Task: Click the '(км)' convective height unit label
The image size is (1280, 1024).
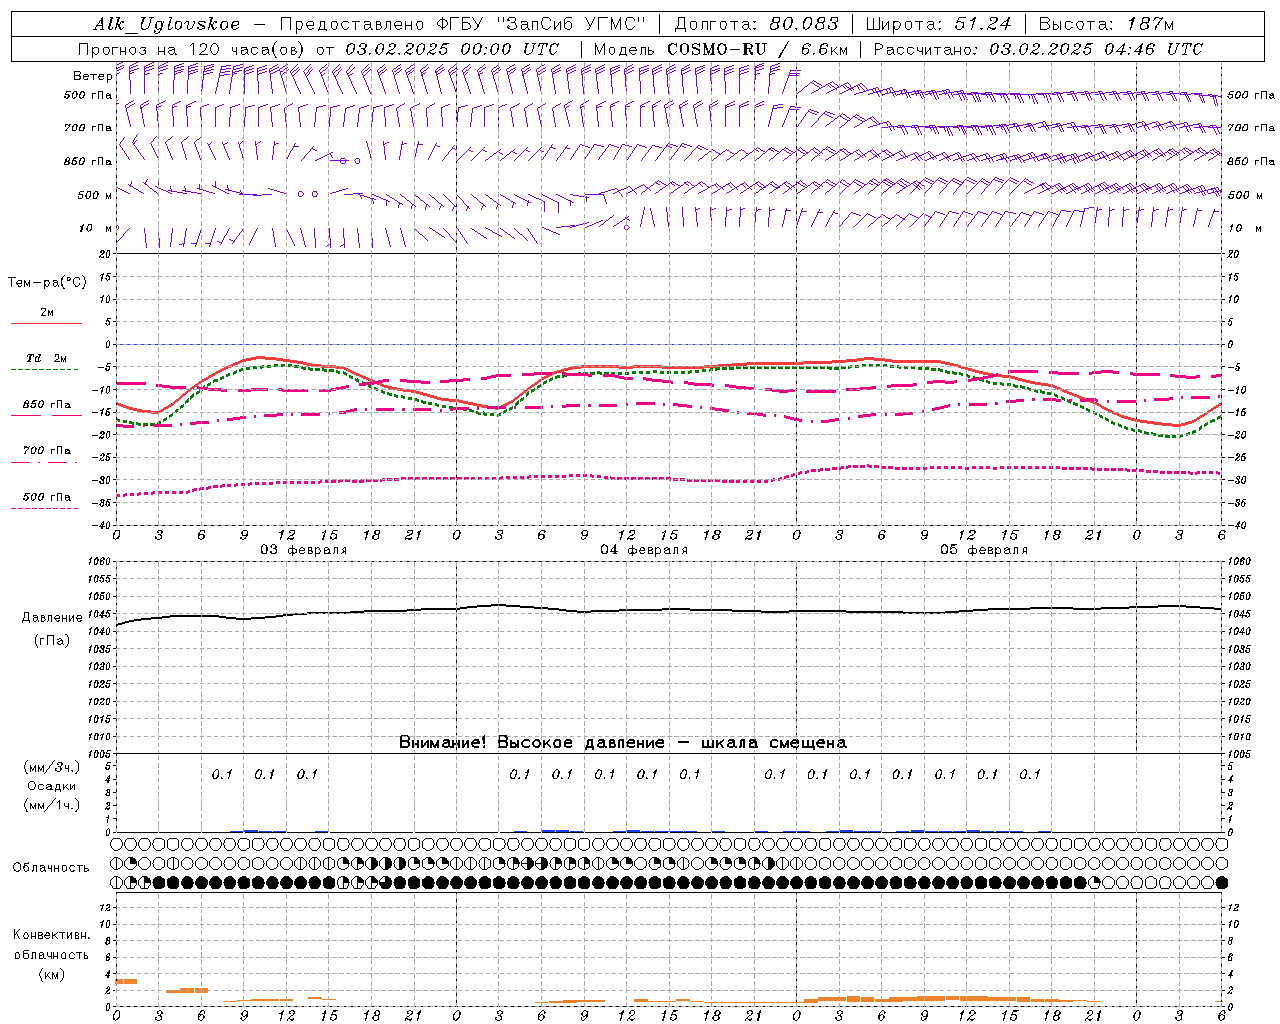Action: 51,974
